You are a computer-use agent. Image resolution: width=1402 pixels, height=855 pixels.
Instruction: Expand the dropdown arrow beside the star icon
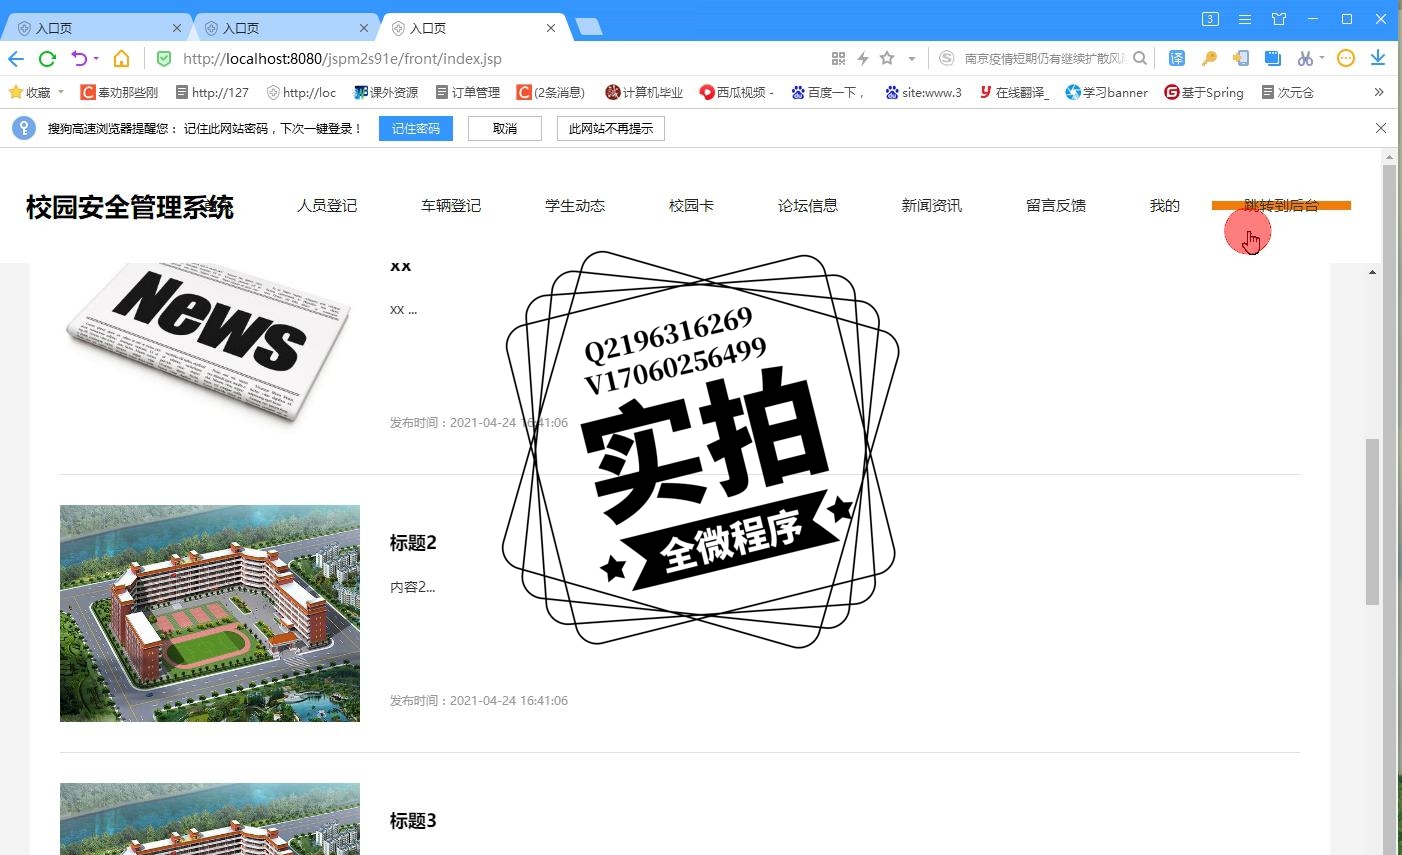911,58
